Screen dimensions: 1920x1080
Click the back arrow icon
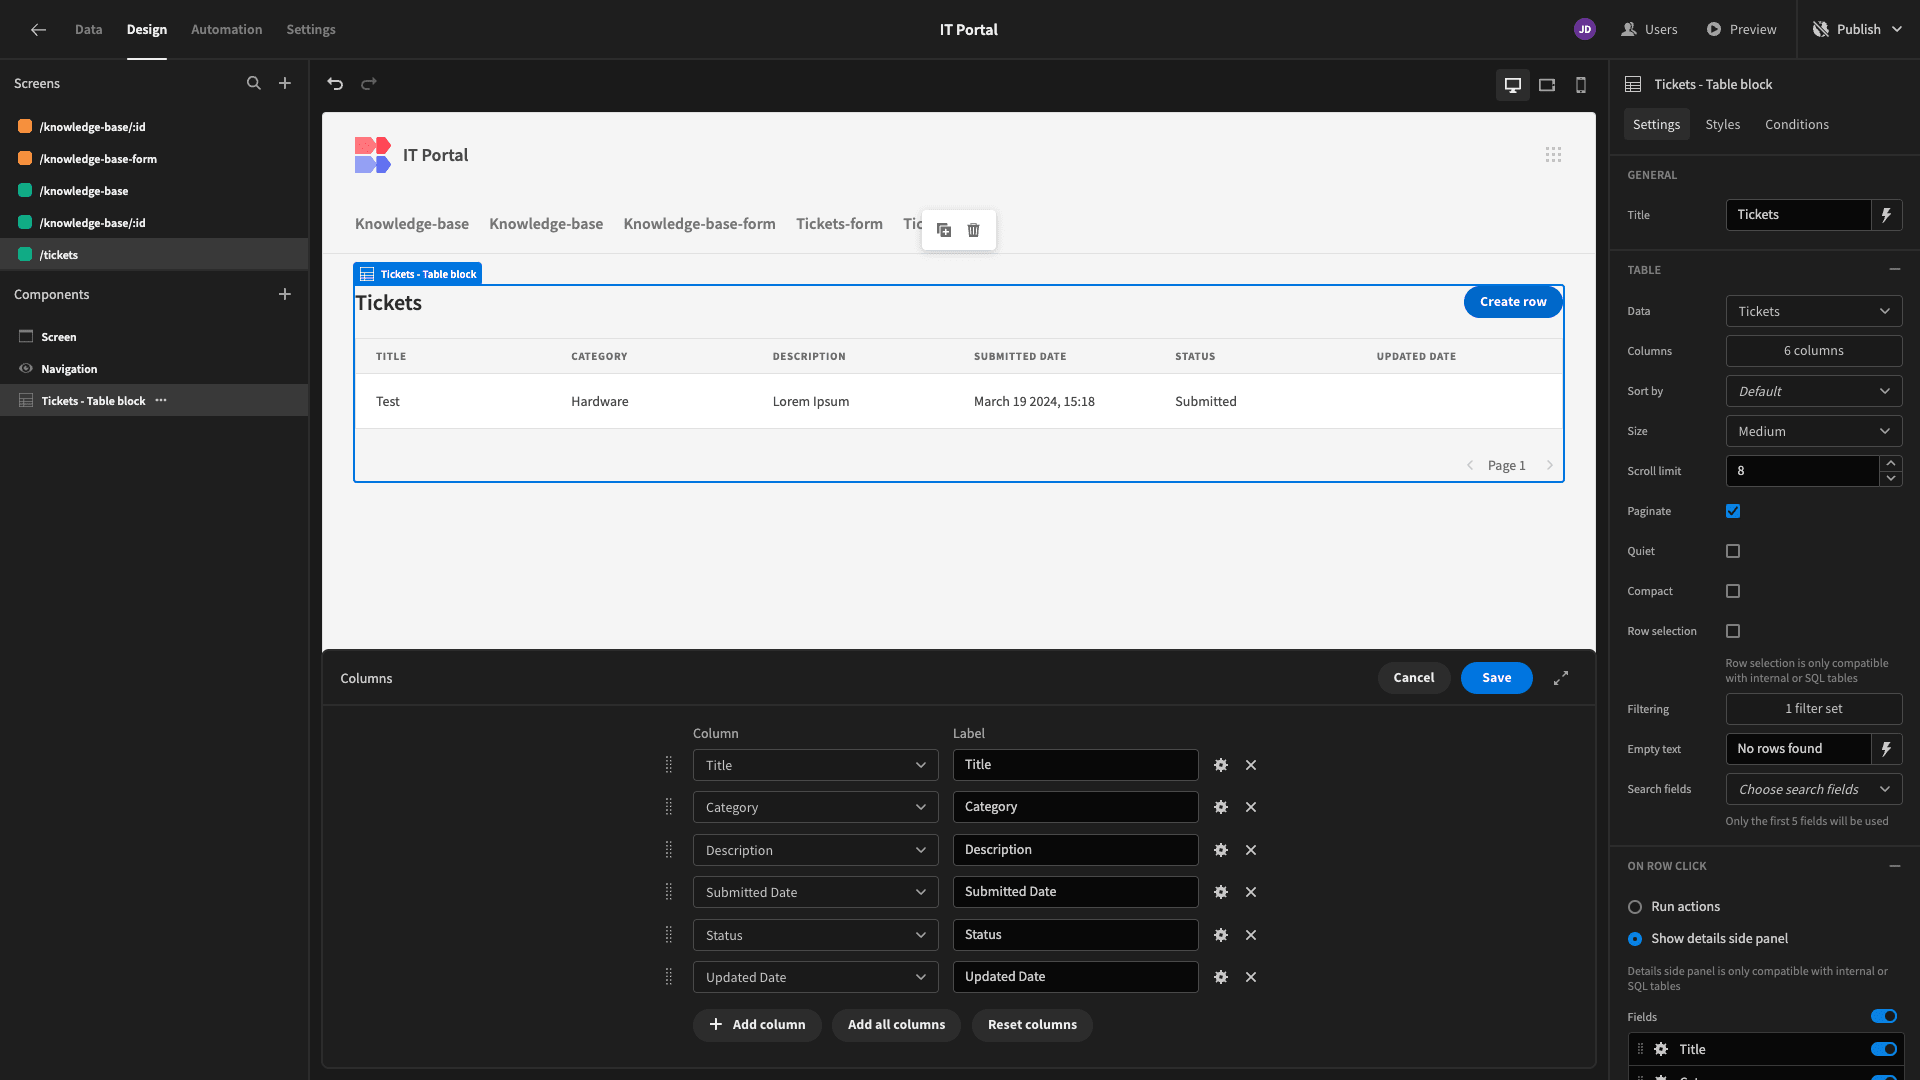pyautogui.click(x=38, y=30)
